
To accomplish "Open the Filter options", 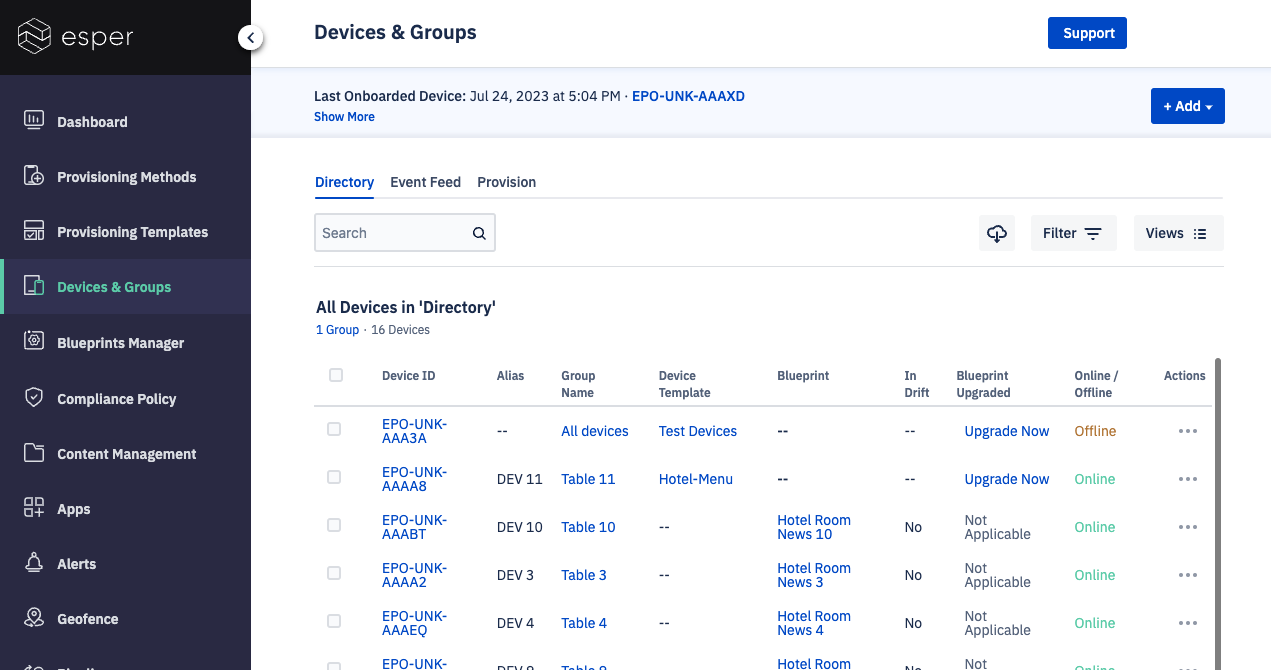I will click(x=1073, y=233).
